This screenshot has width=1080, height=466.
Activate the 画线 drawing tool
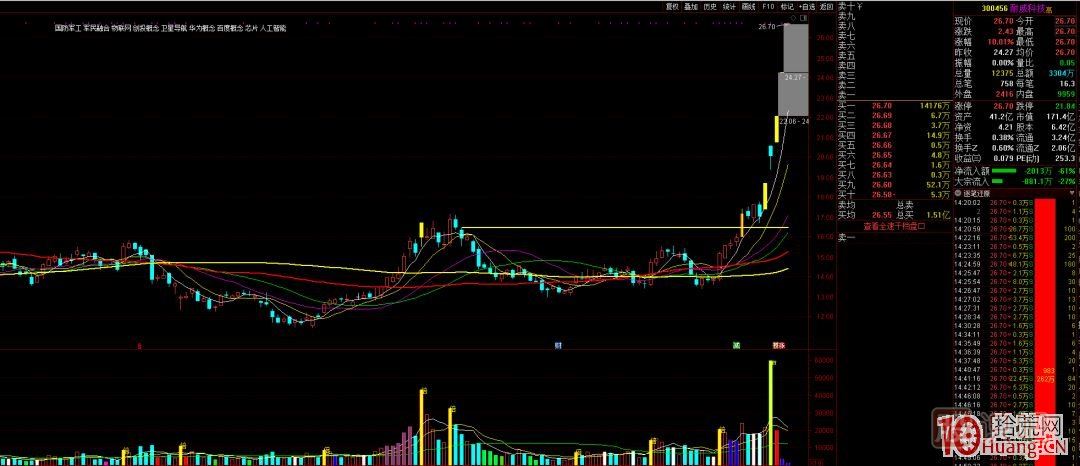749,6
